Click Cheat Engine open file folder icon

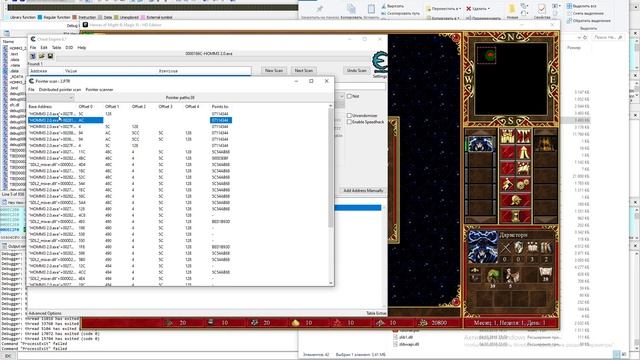[42, 56]
